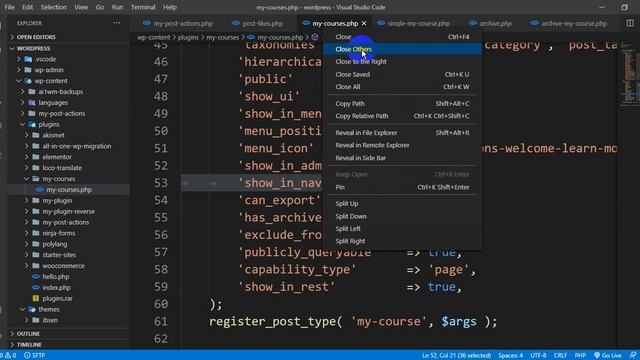Choose Close Saved option
This screenshot has height=360, width=640.
[402, 74]
